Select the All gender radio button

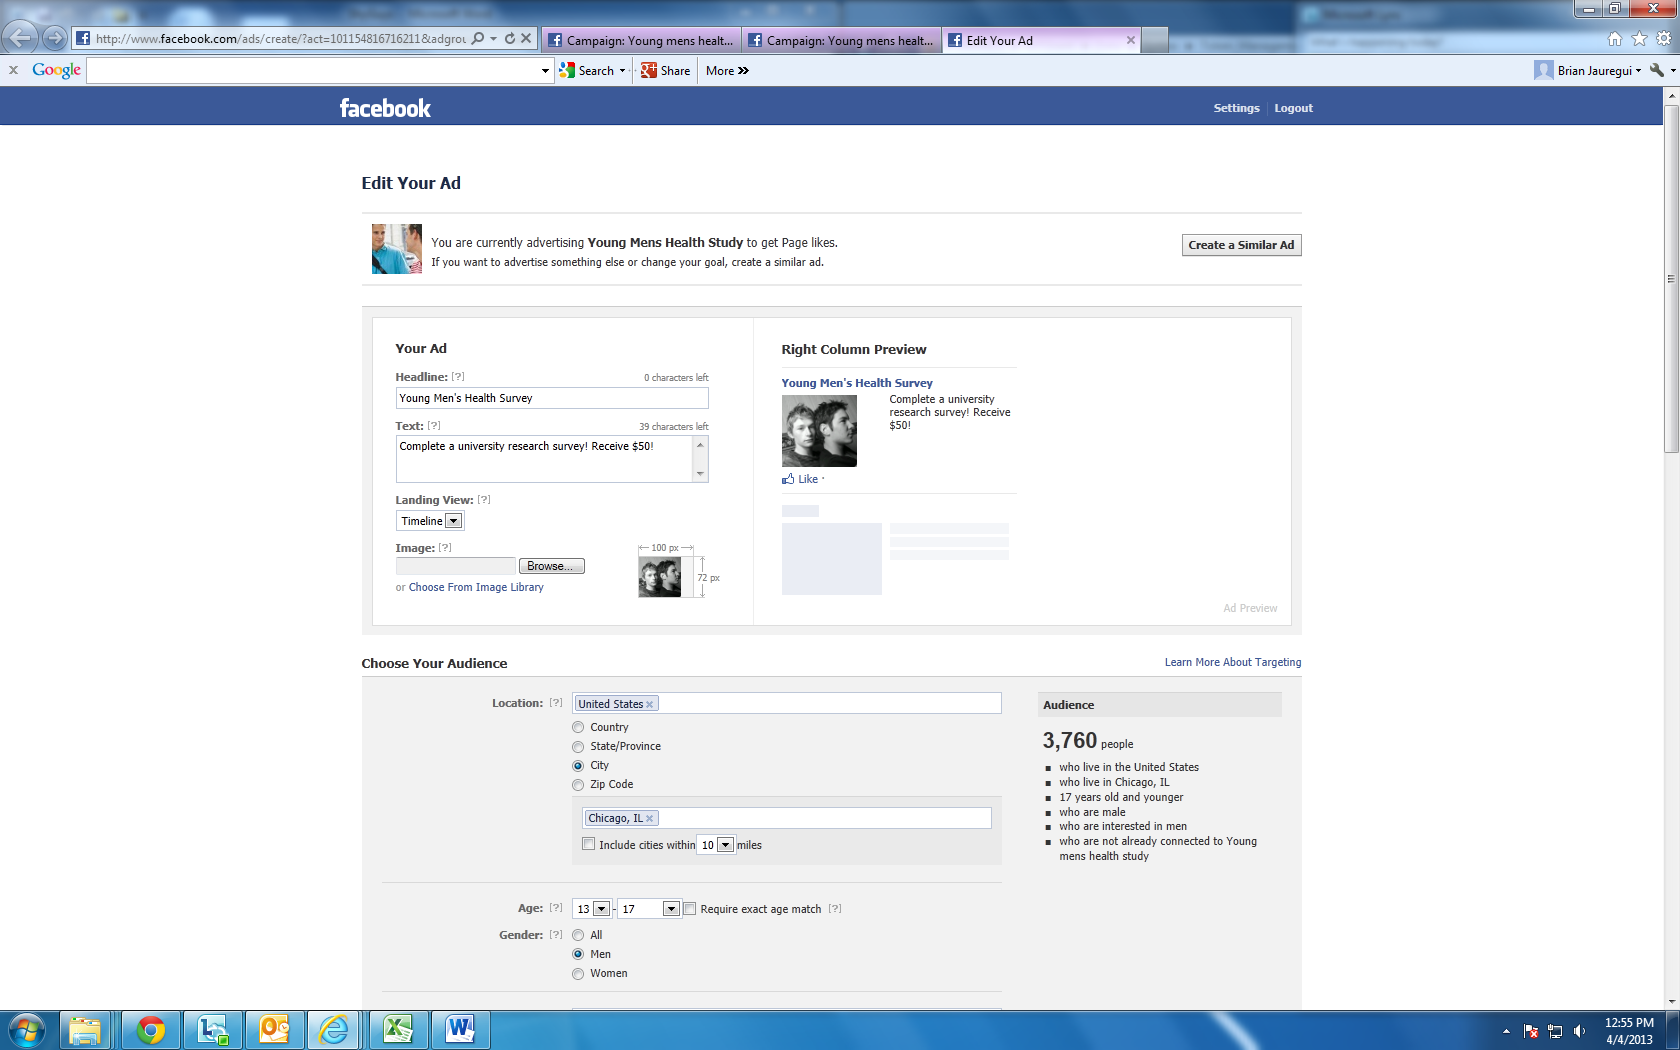[x=578, y=936]
